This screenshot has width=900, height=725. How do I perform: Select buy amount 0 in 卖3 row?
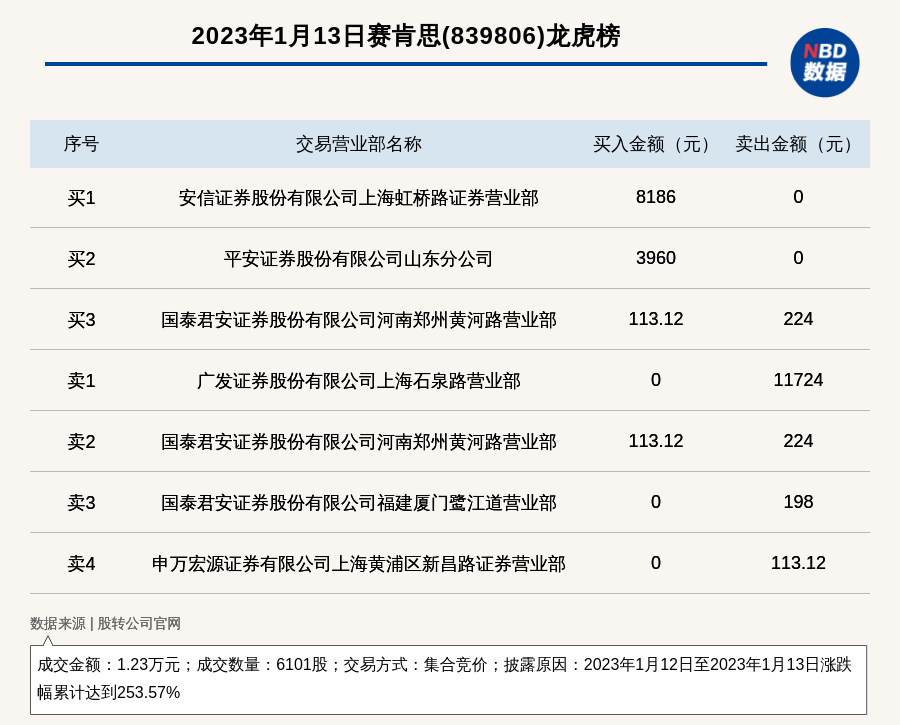pyautogui.click(x=655, y=502)
